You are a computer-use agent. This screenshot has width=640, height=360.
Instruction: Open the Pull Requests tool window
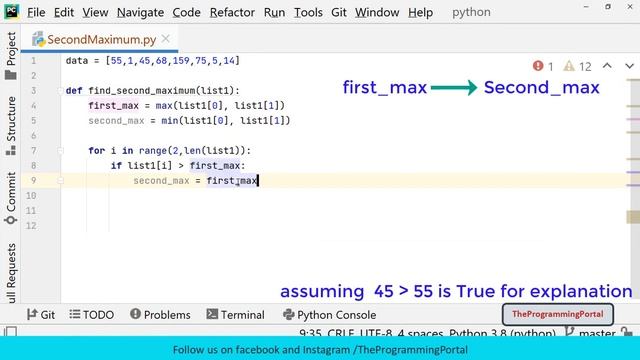[11, 273]
